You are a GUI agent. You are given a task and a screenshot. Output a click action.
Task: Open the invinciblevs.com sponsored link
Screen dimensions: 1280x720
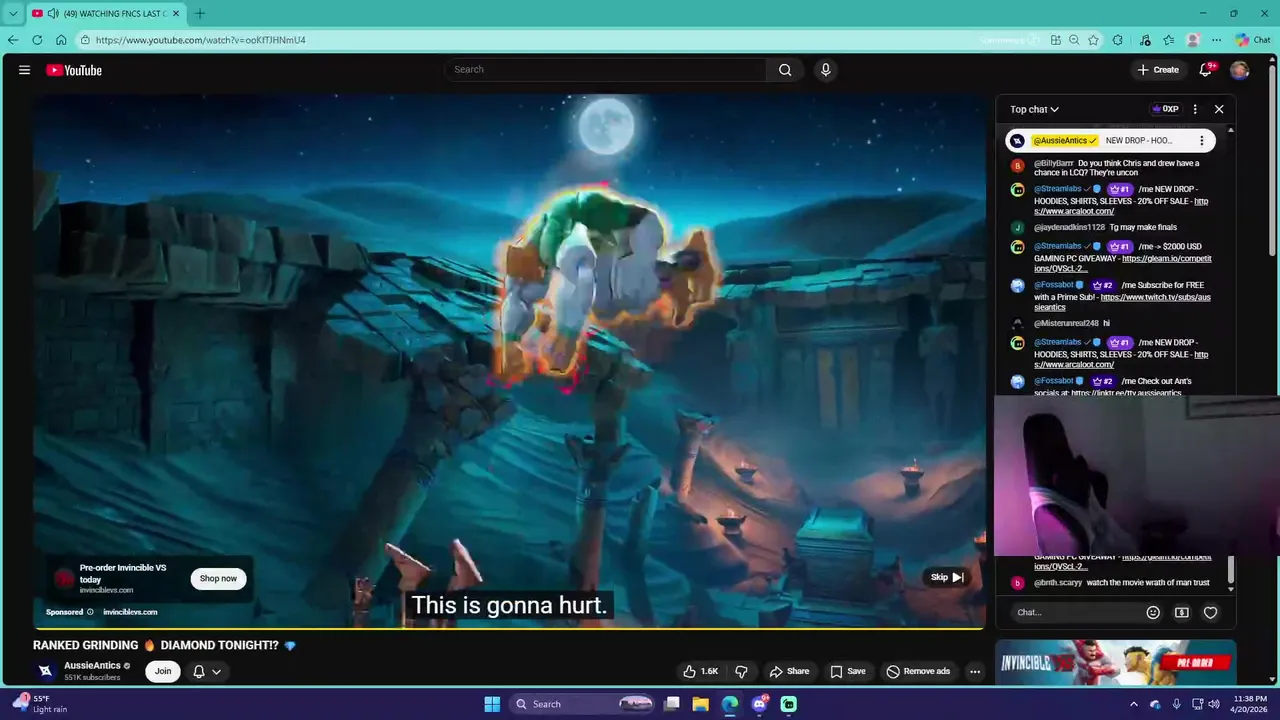[x=130, y=612]
